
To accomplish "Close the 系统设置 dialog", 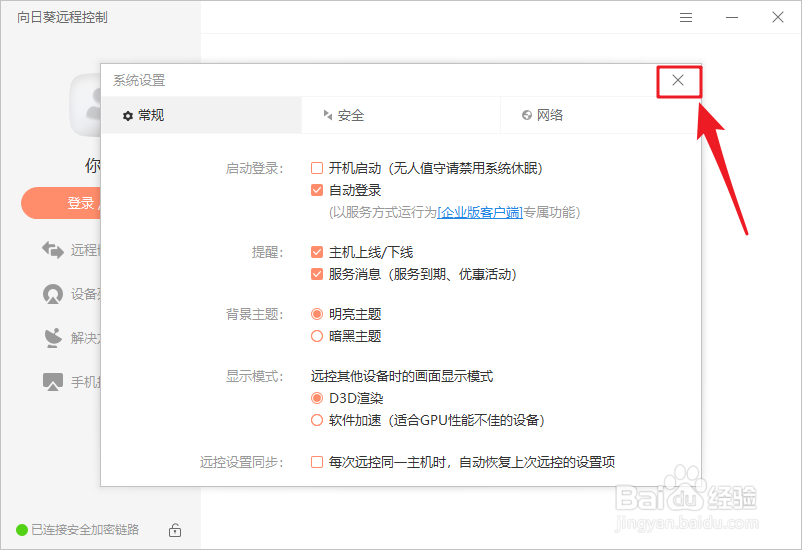I will [678, 80].
